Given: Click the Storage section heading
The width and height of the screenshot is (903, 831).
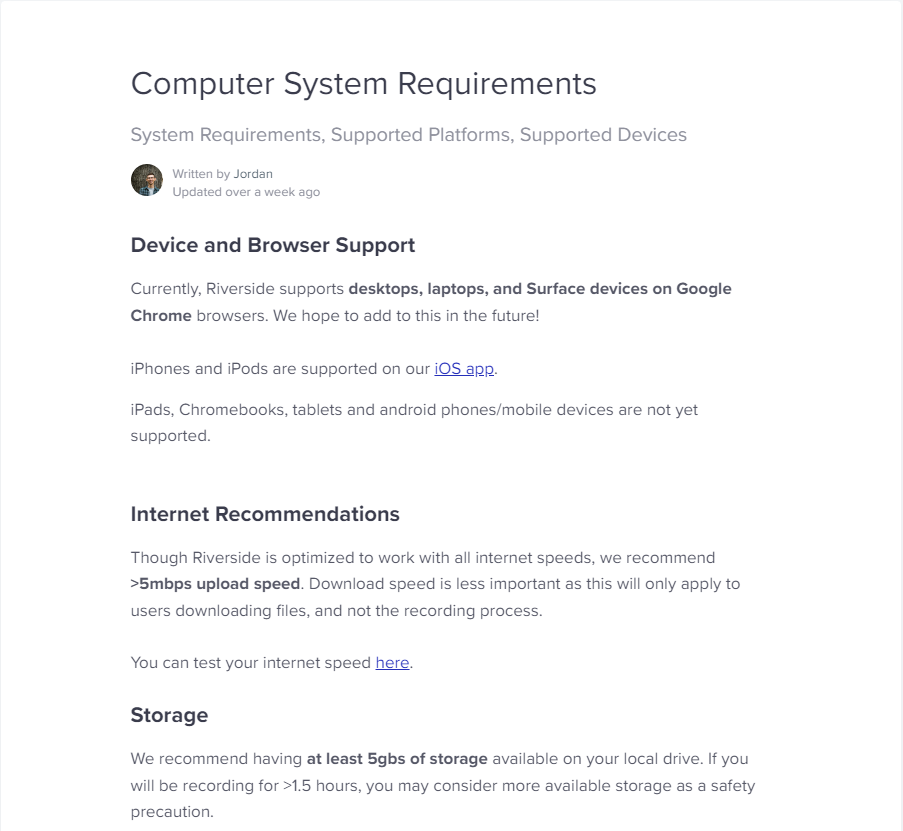Looking at the screenshot, I should point(169,715).
